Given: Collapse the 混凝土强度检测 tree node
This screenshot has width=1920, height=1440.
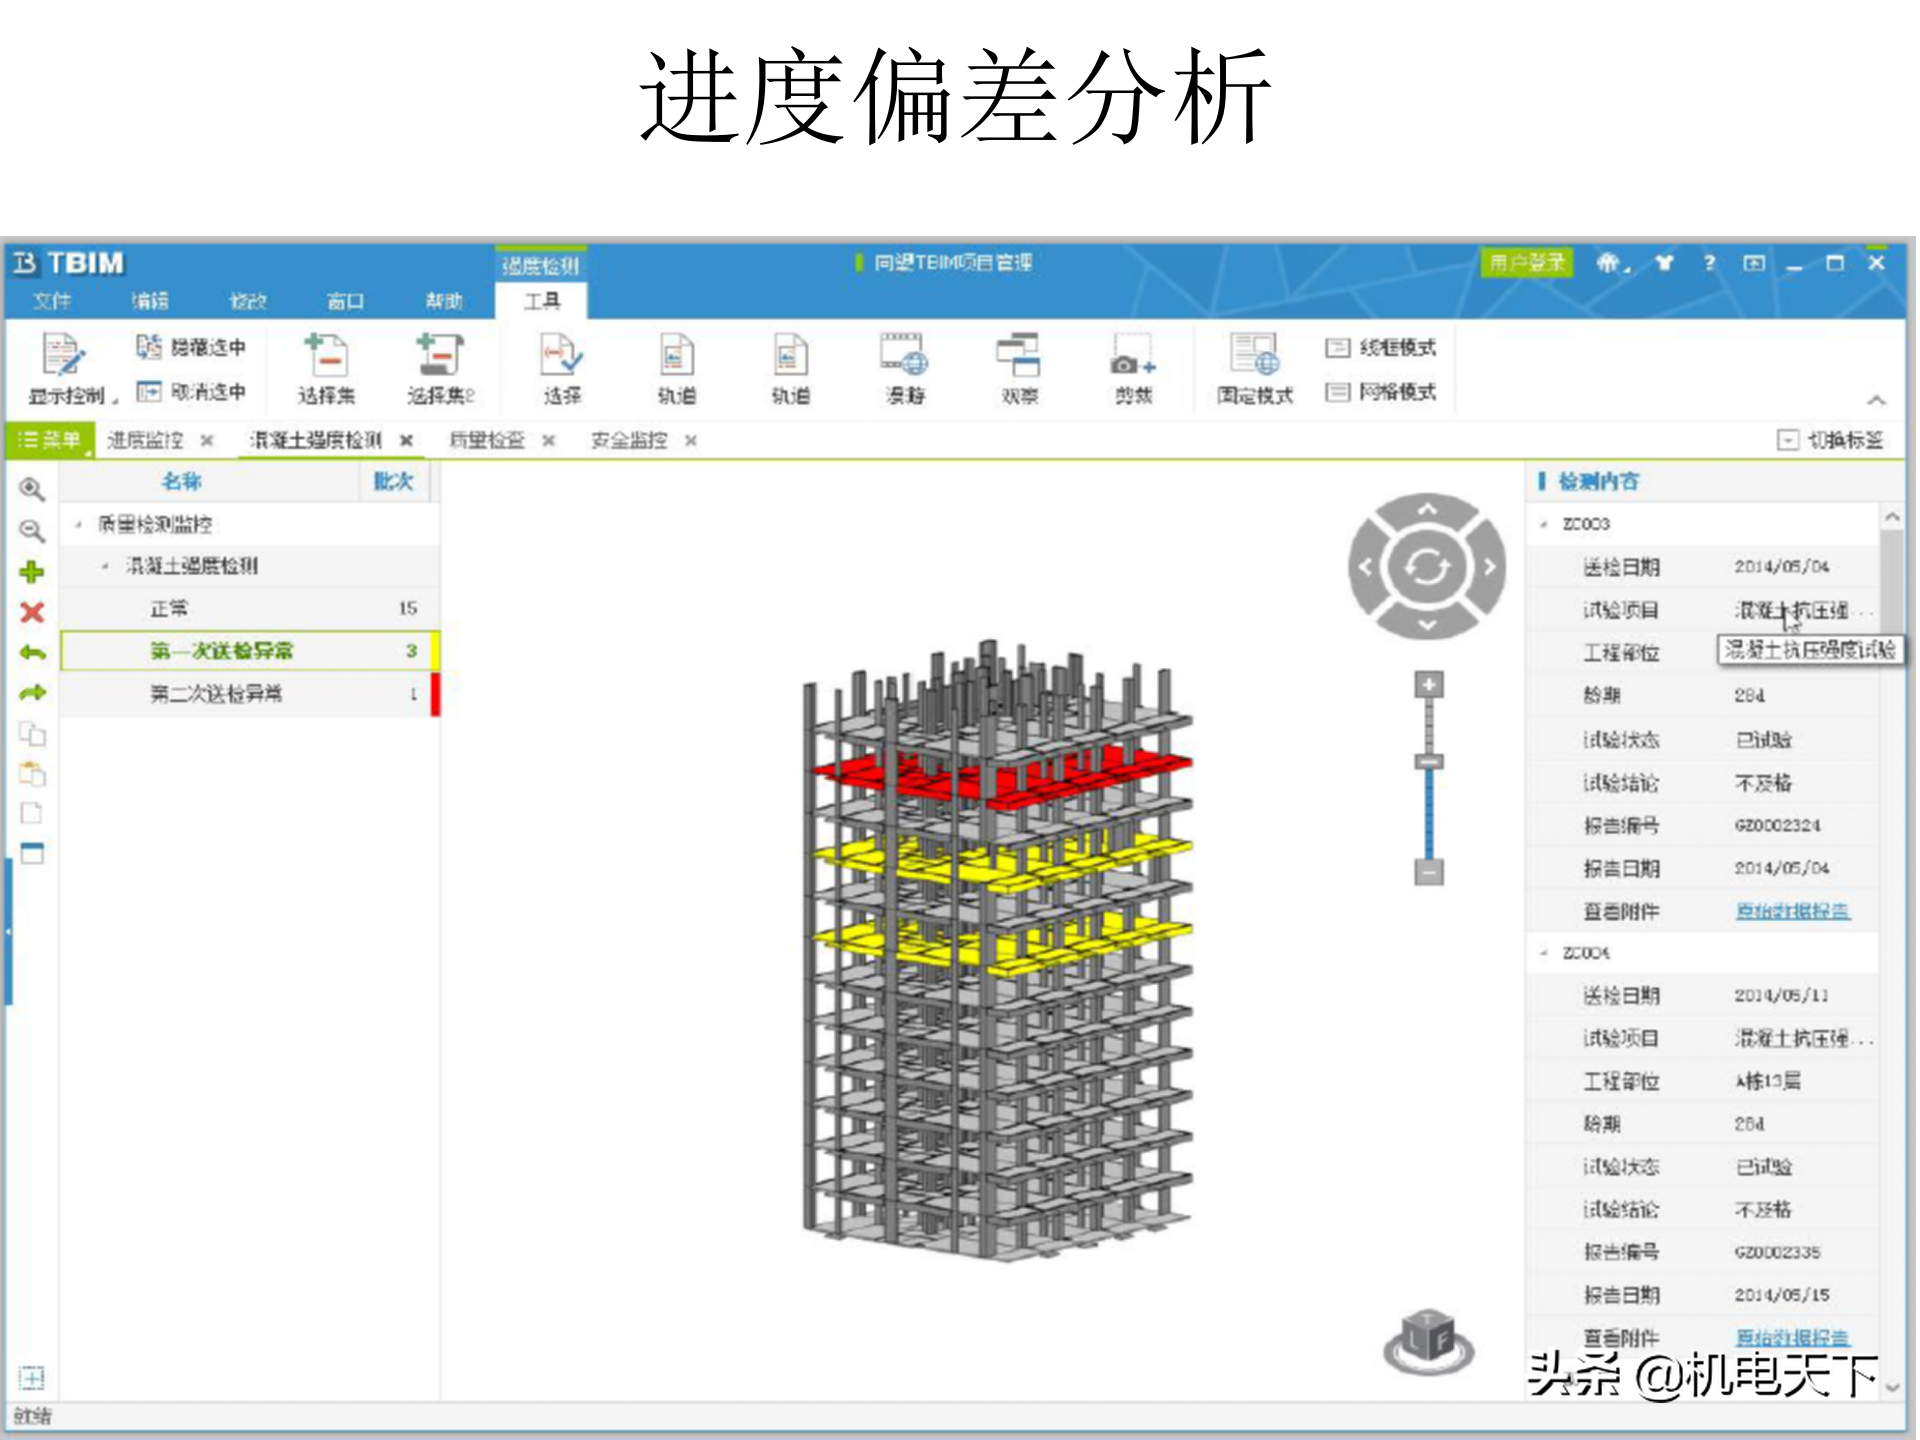Looking at the screenshot, I should [105, 566].
